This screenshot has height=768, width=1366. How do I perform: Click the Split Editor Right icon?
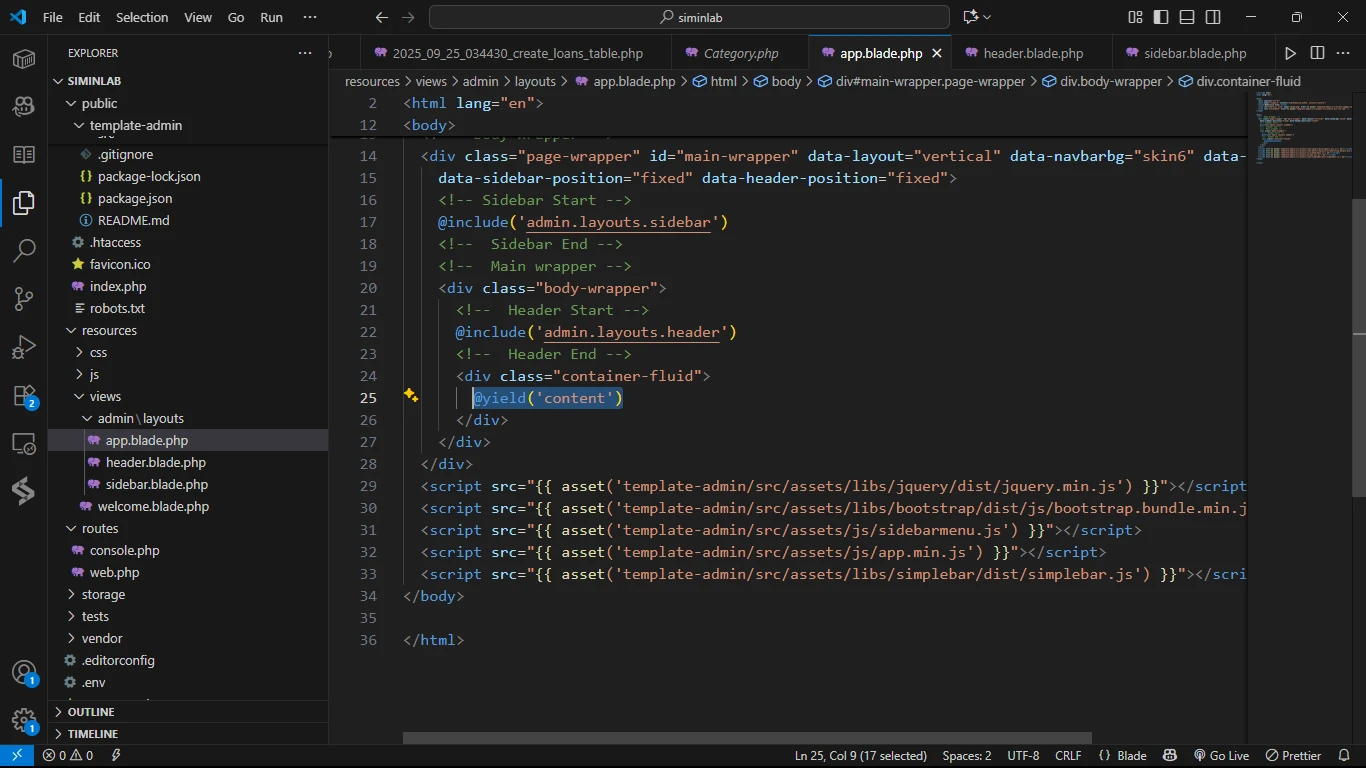[x=1317, y=53]
